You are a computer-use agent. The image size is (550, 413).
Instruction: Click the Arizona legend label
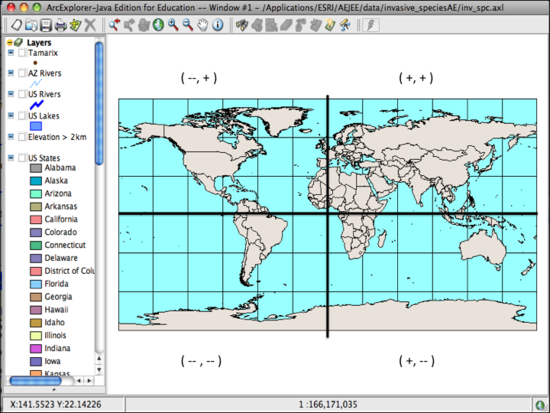pyautogui.click(x=58, y=193)
